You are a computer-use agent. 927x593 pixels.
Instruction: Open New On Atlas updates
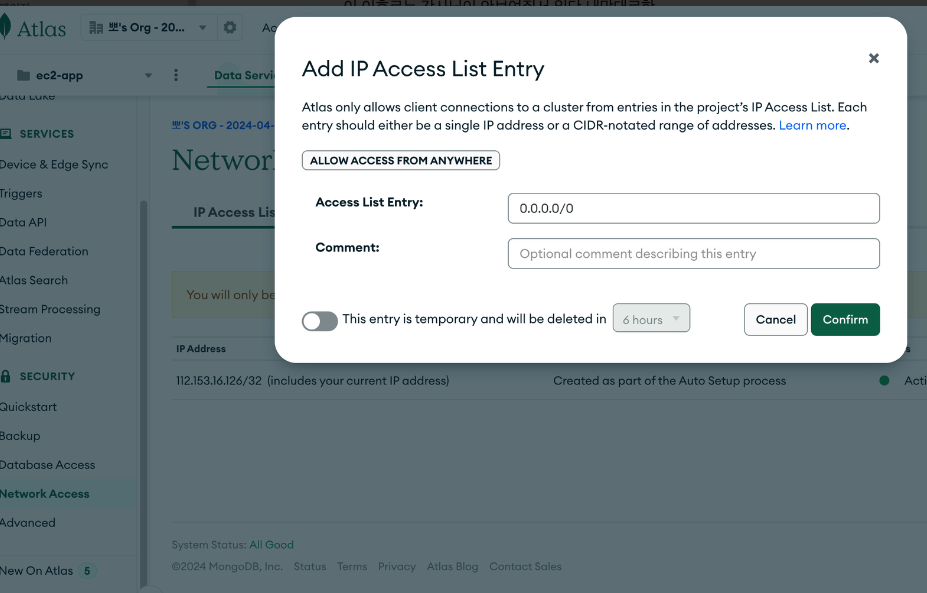[36, 571]
